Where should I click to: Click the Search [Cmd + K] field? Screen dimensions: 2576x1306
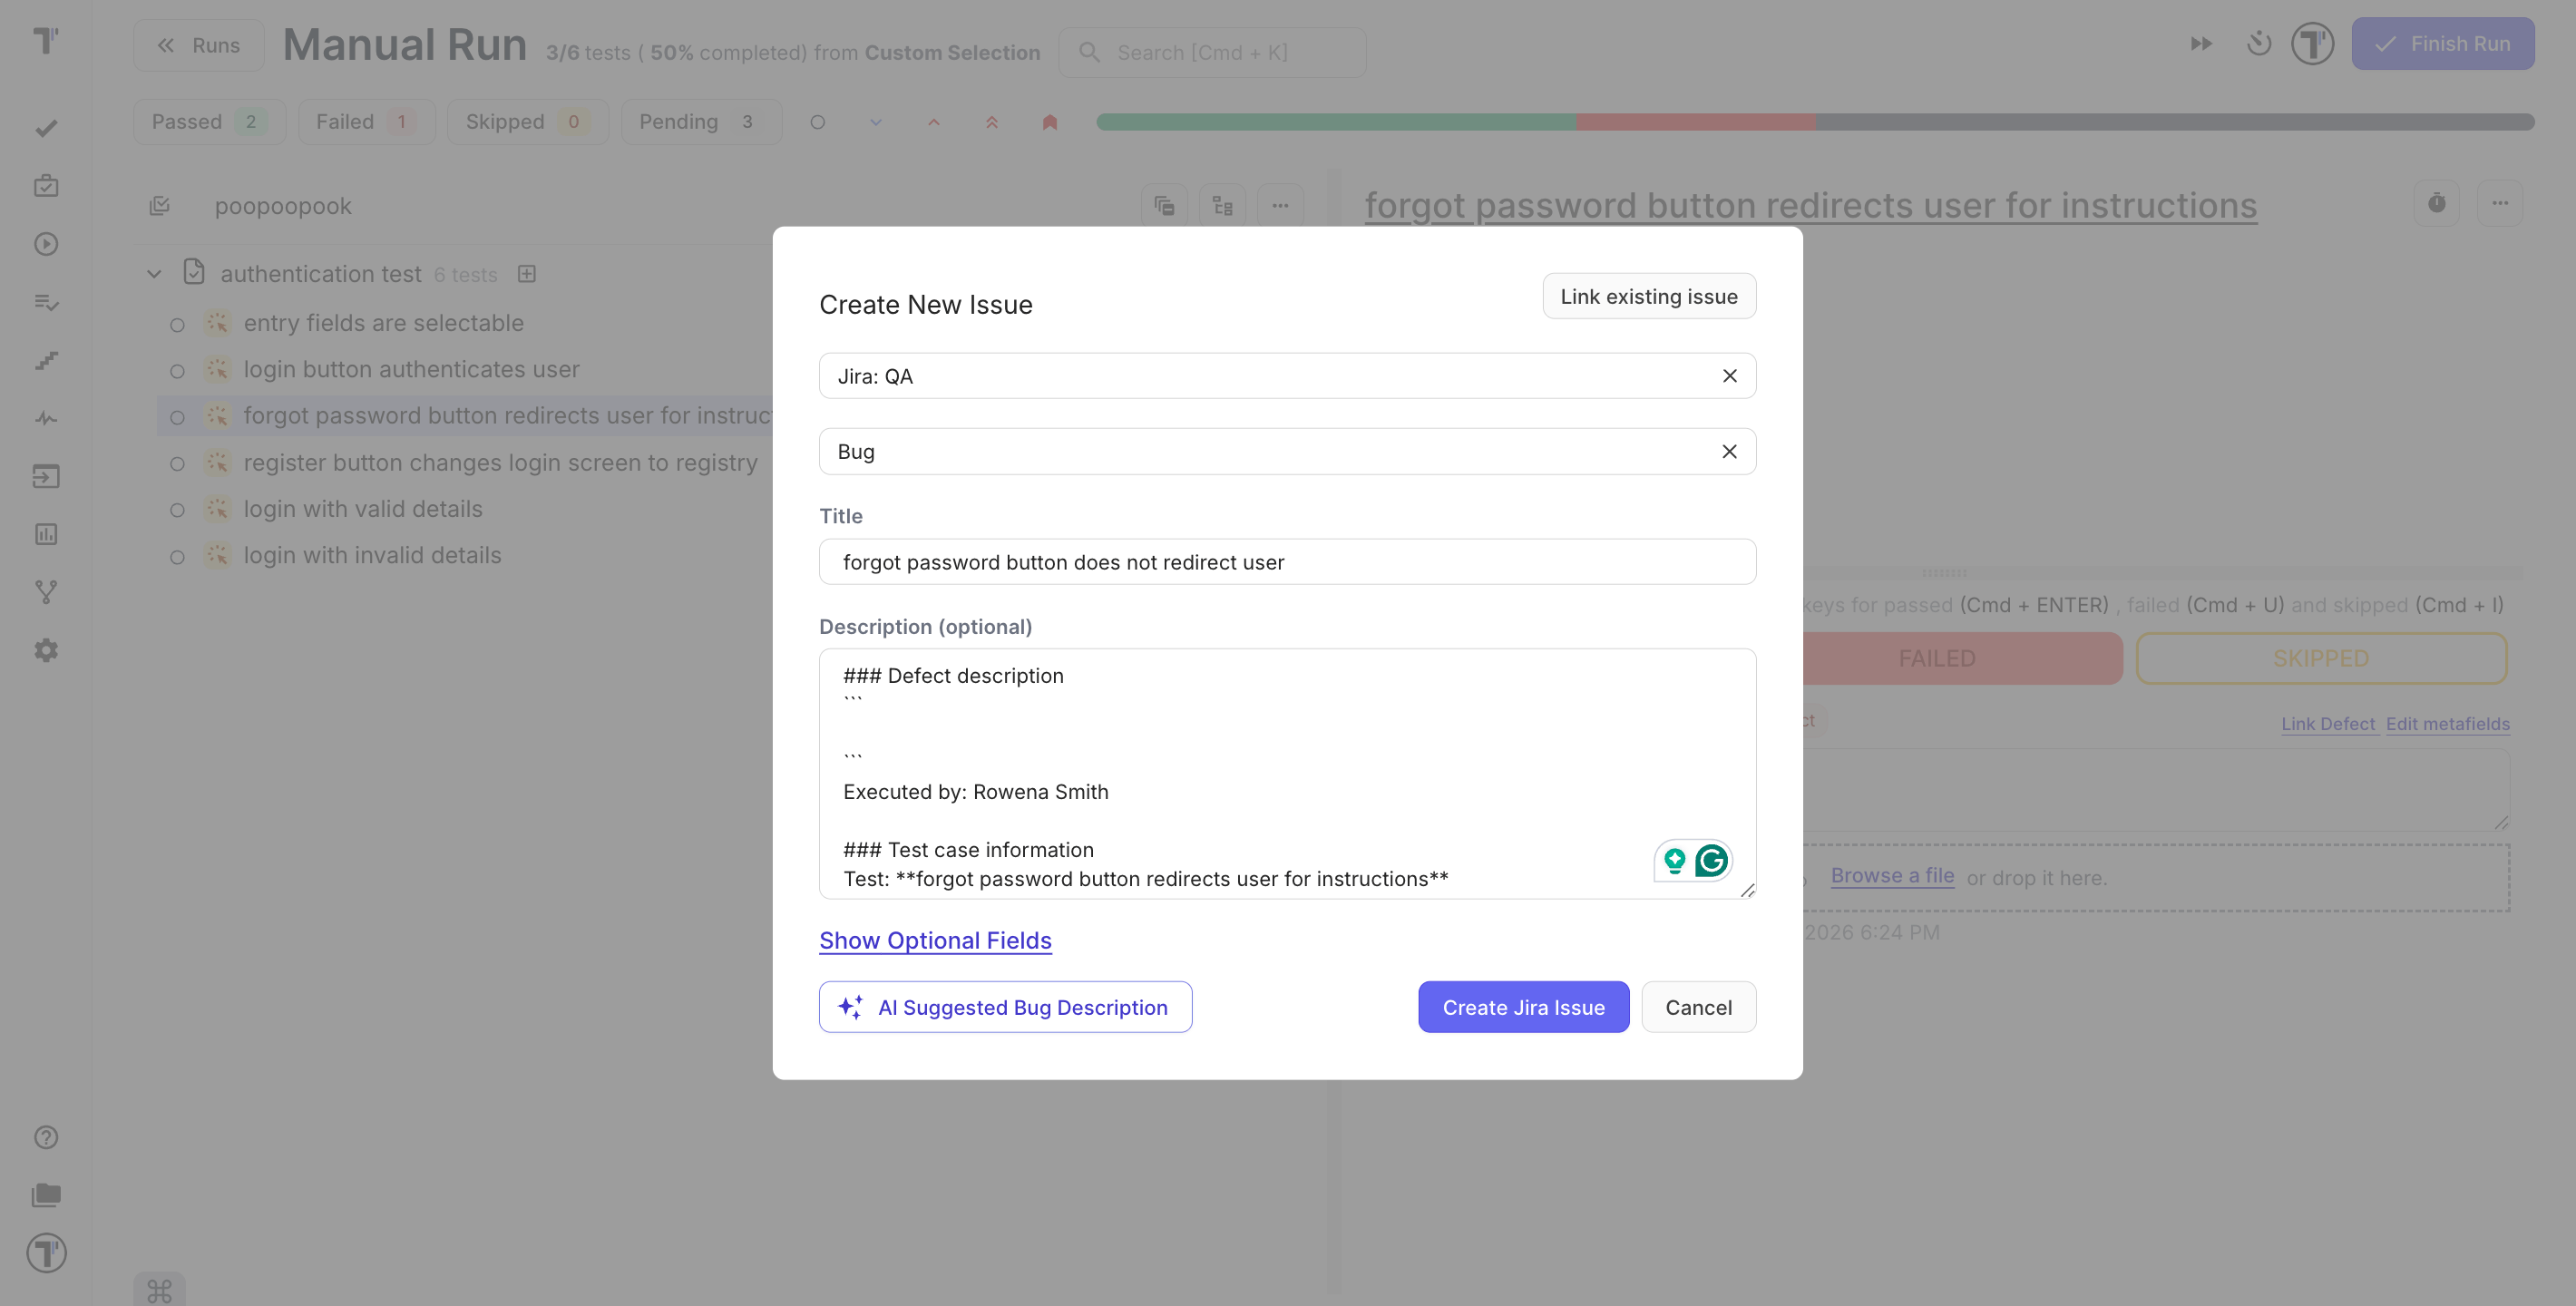[1213, 52]
